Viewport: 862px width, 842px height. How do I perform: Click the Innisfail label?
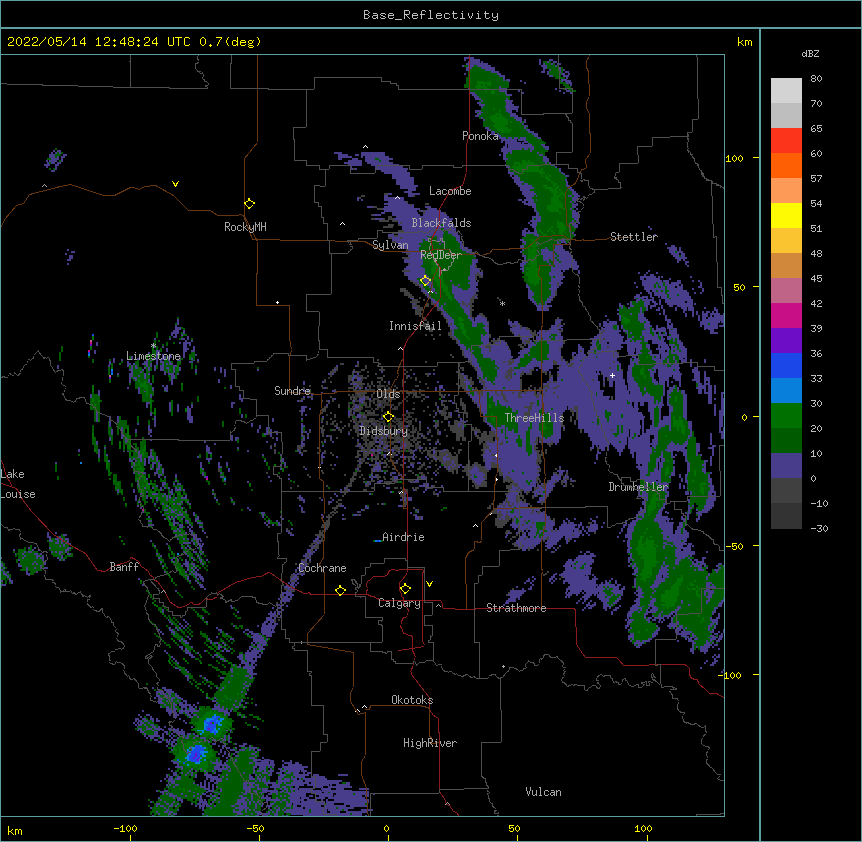415,326
